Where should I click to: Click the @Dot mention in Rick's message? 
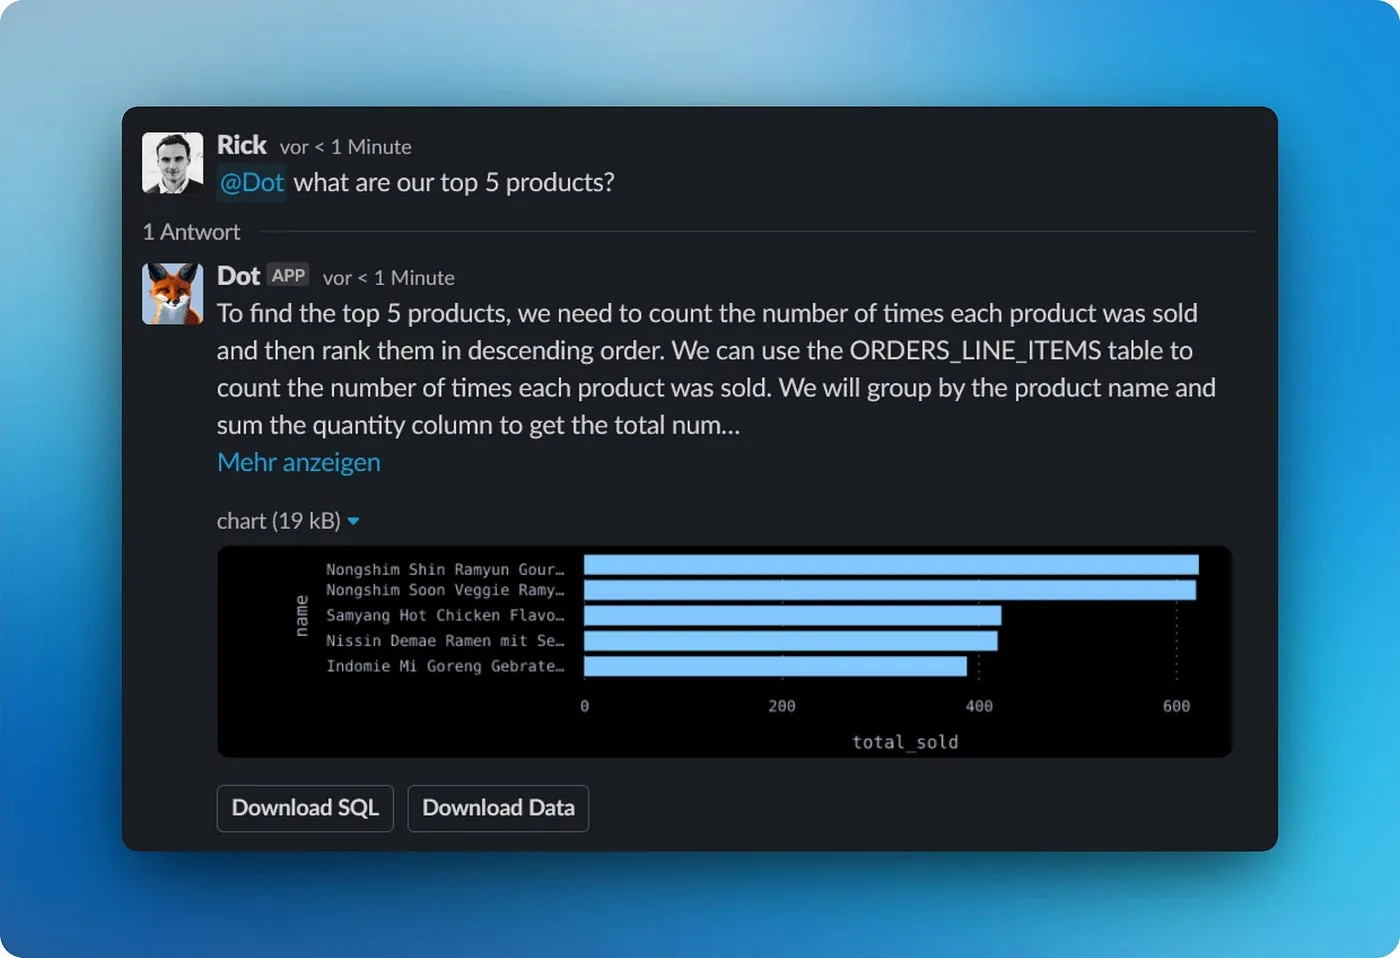point(252,183)
